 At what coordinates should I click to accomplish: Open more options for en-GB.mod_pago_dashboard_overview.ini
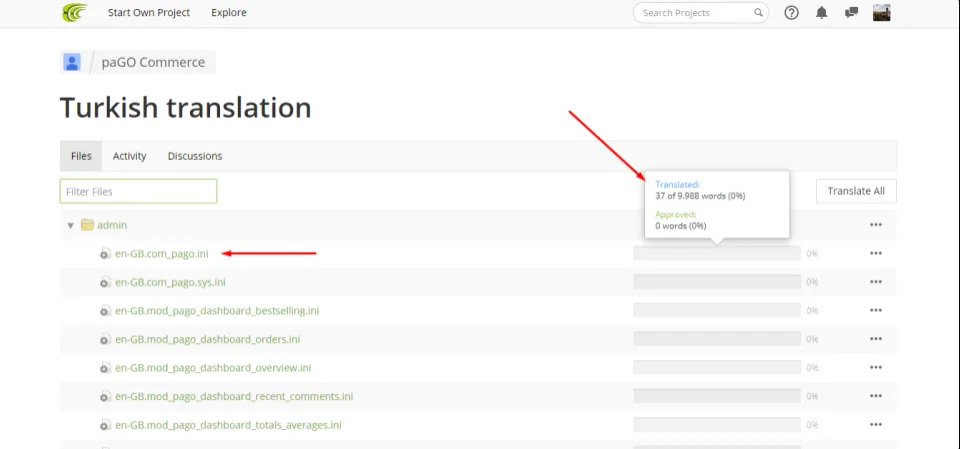coord(876,368)
